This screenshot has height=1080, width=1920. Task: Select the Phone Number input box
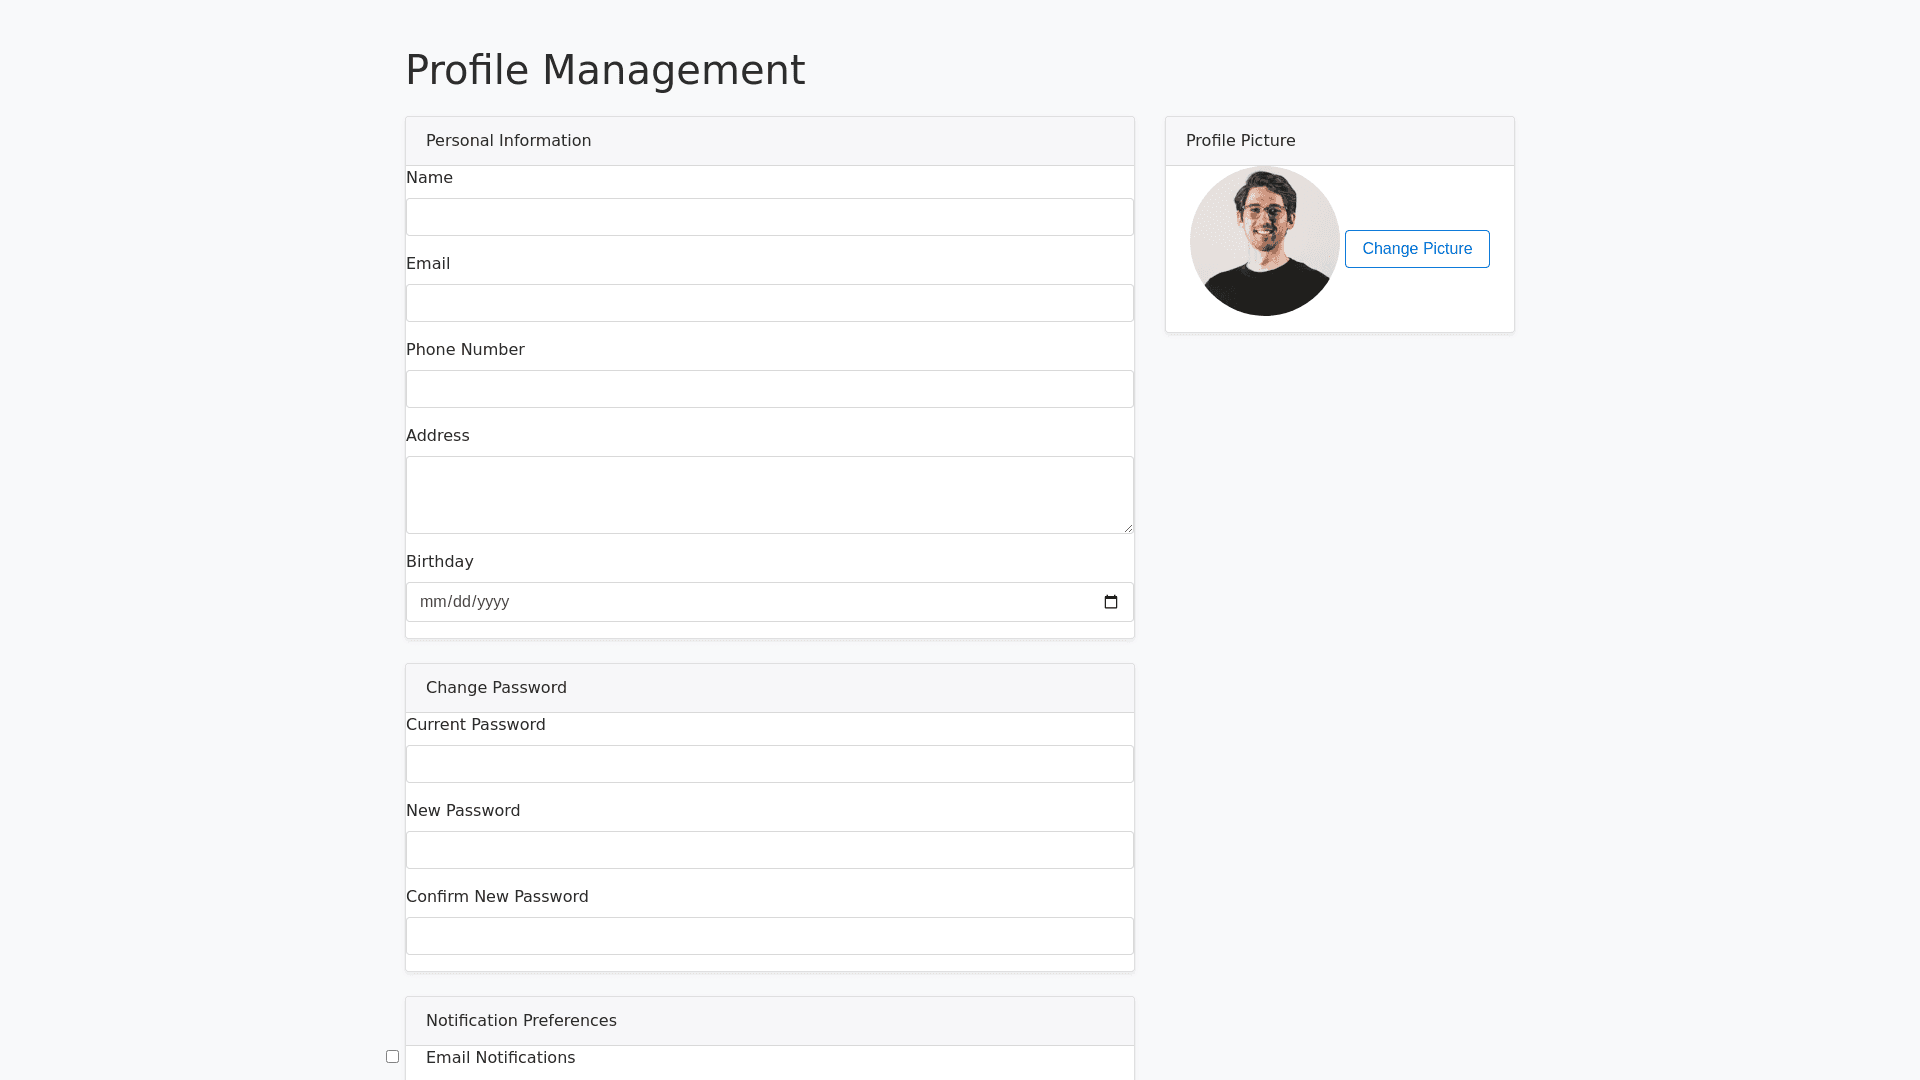(x=769, y=389)
